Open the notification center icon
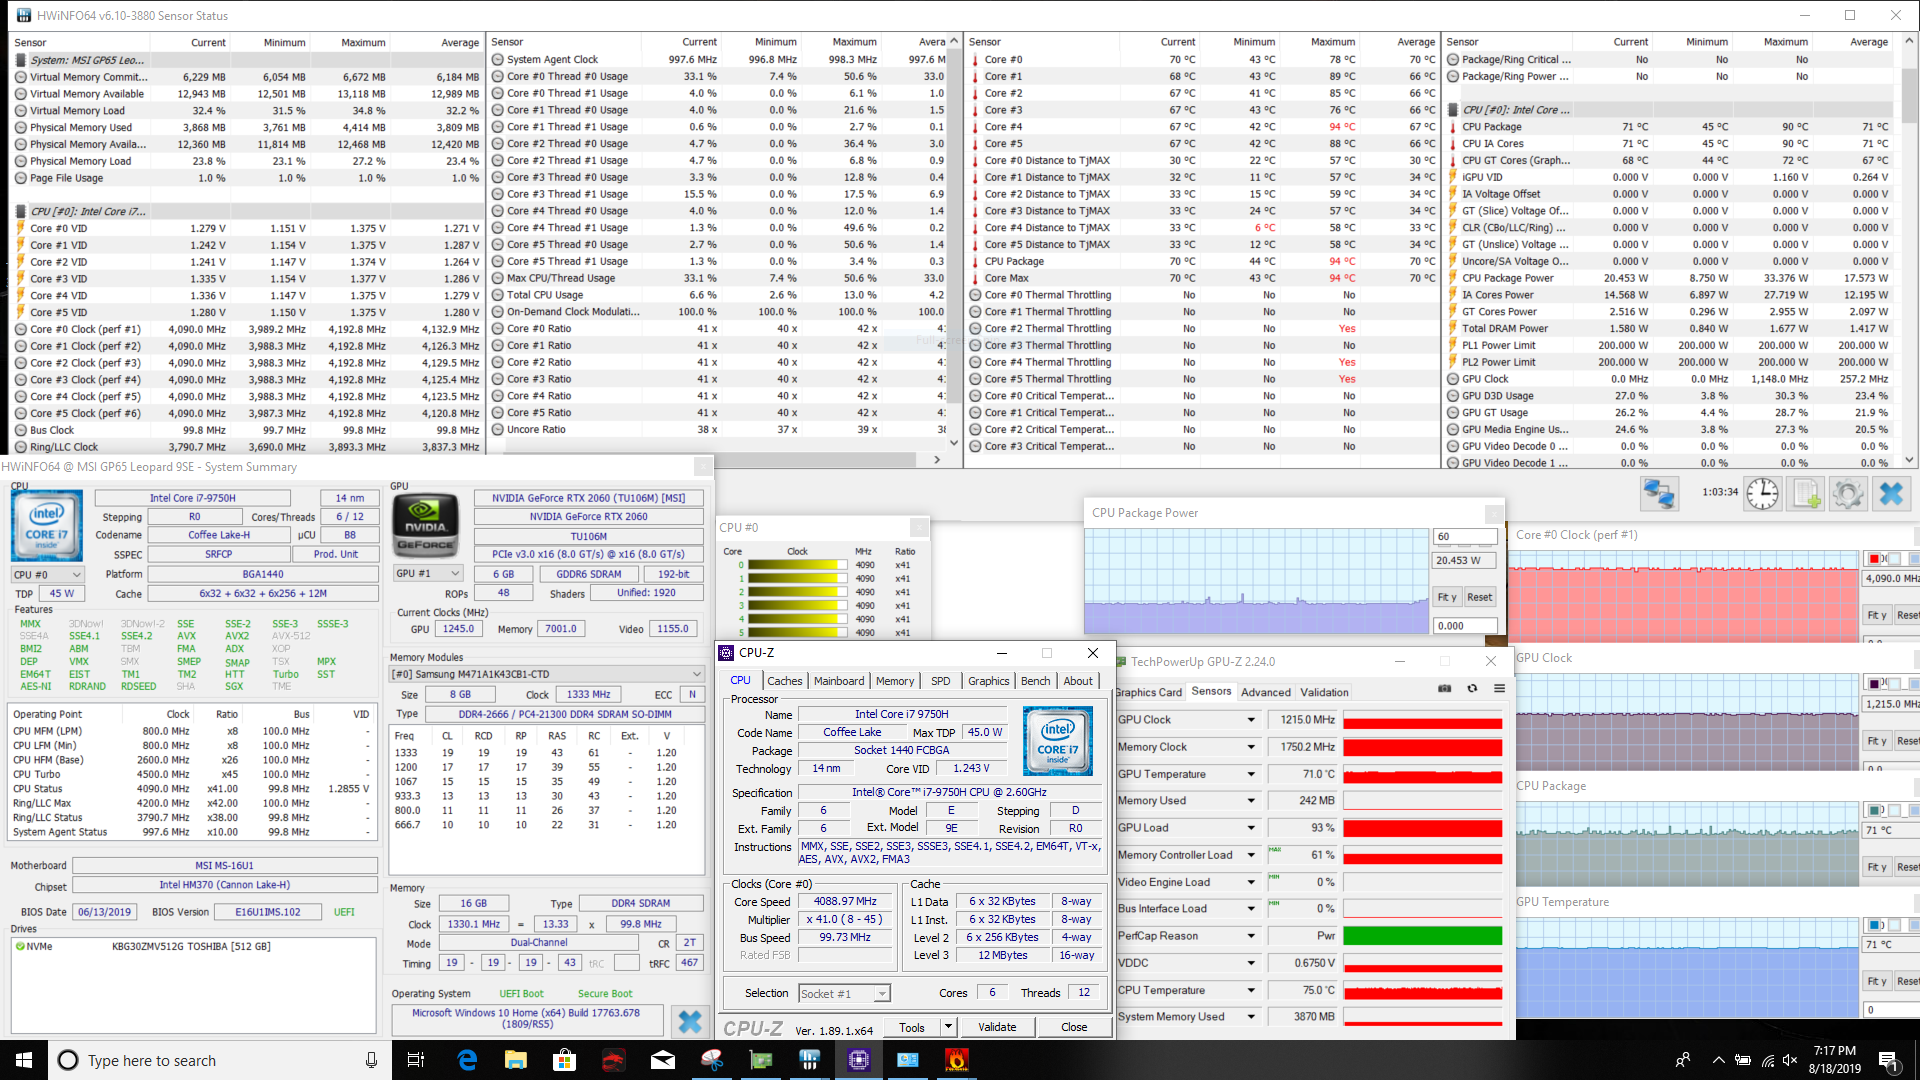 [x=1888, y=1060]
